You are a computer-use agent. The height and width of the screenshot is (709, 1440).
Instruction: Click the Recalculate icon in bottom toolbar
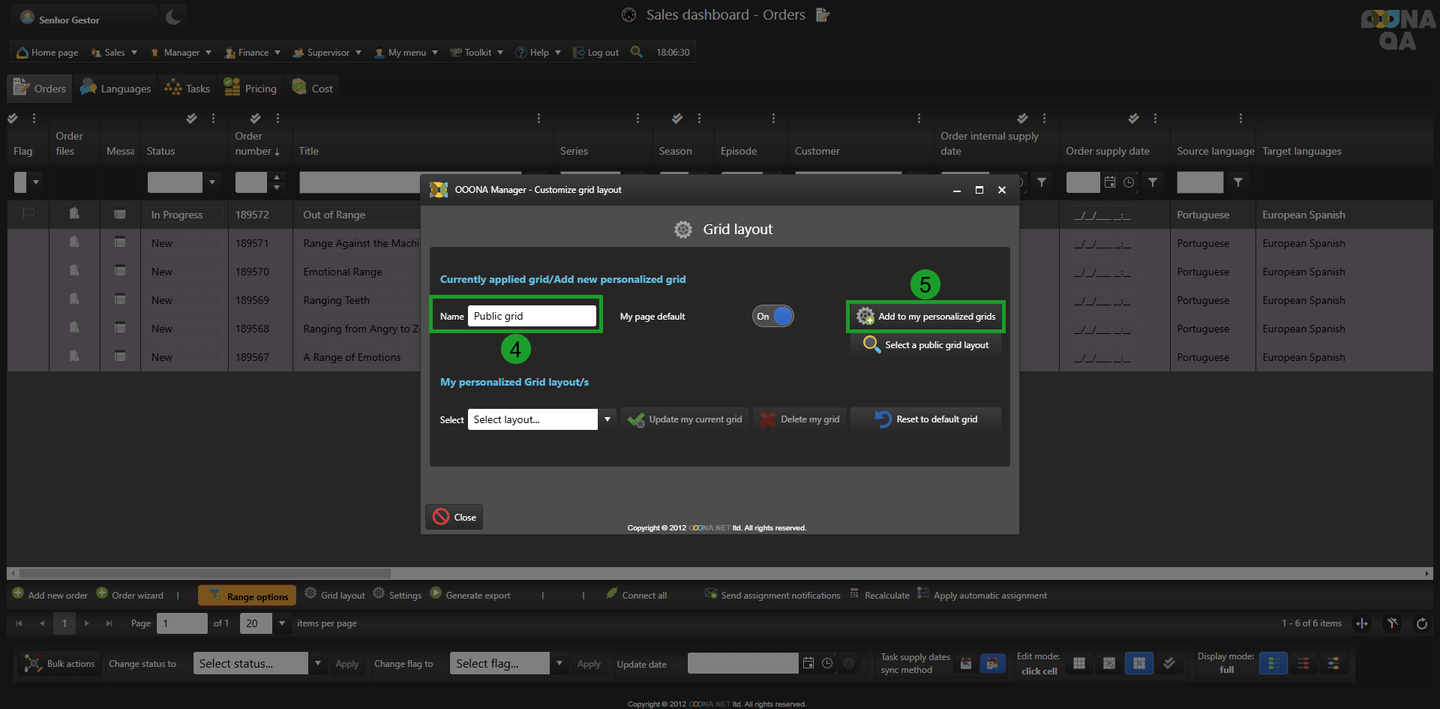tap(855, 594)
